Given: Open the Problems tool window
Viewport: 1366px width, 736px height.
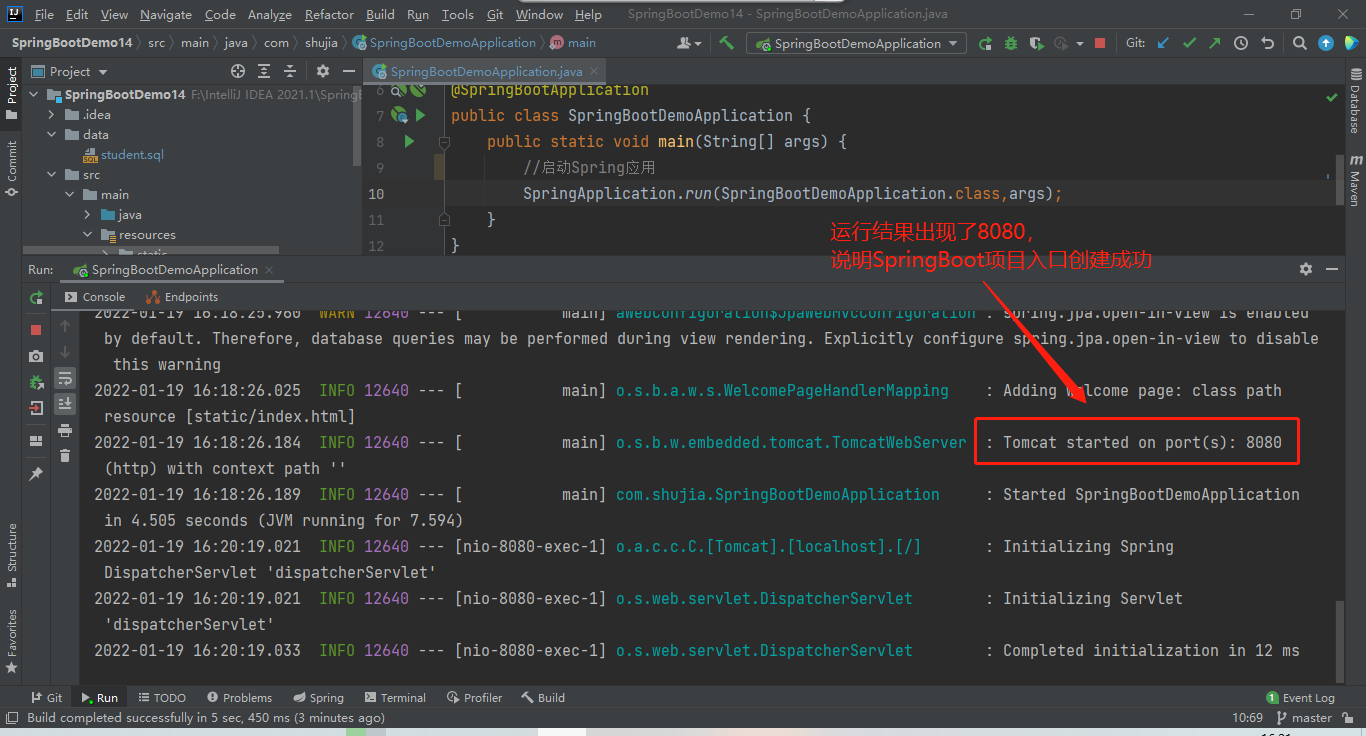Looking at the screenshot, I should [x=239, y=698].
